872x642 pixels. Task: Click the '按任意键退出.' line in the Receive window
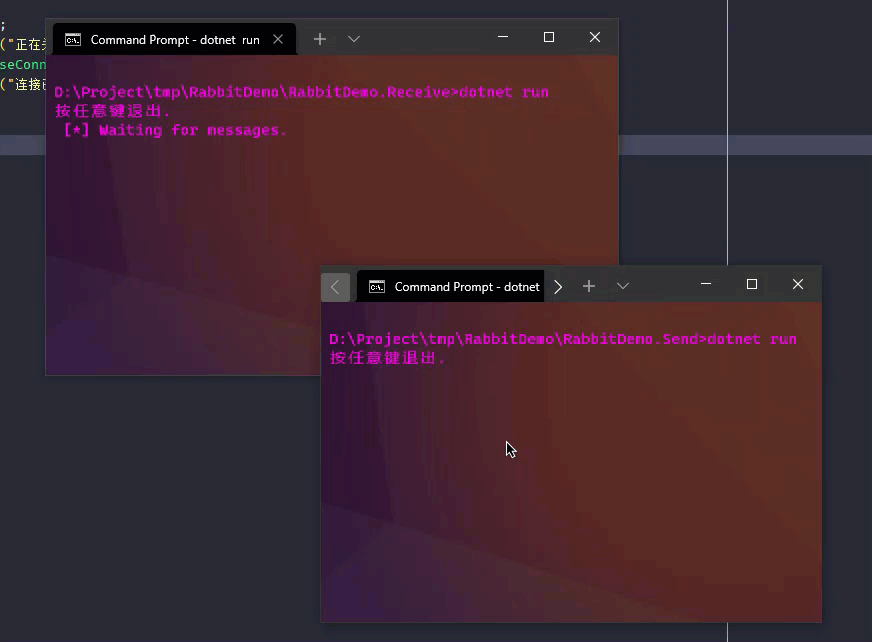[x=112, y=111]
